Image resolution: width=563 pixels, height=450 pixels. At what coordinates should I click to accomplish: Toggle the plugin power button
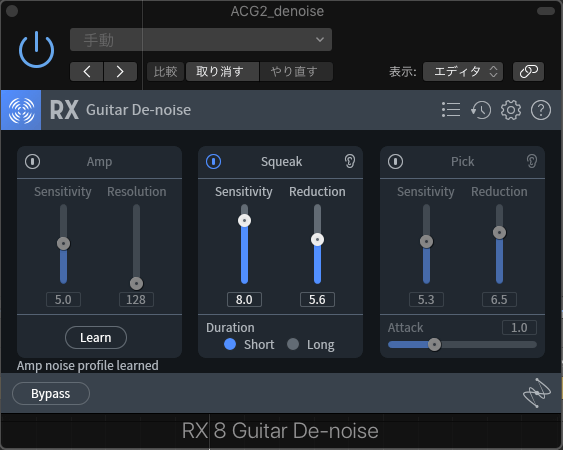click(x=36, y=50)
